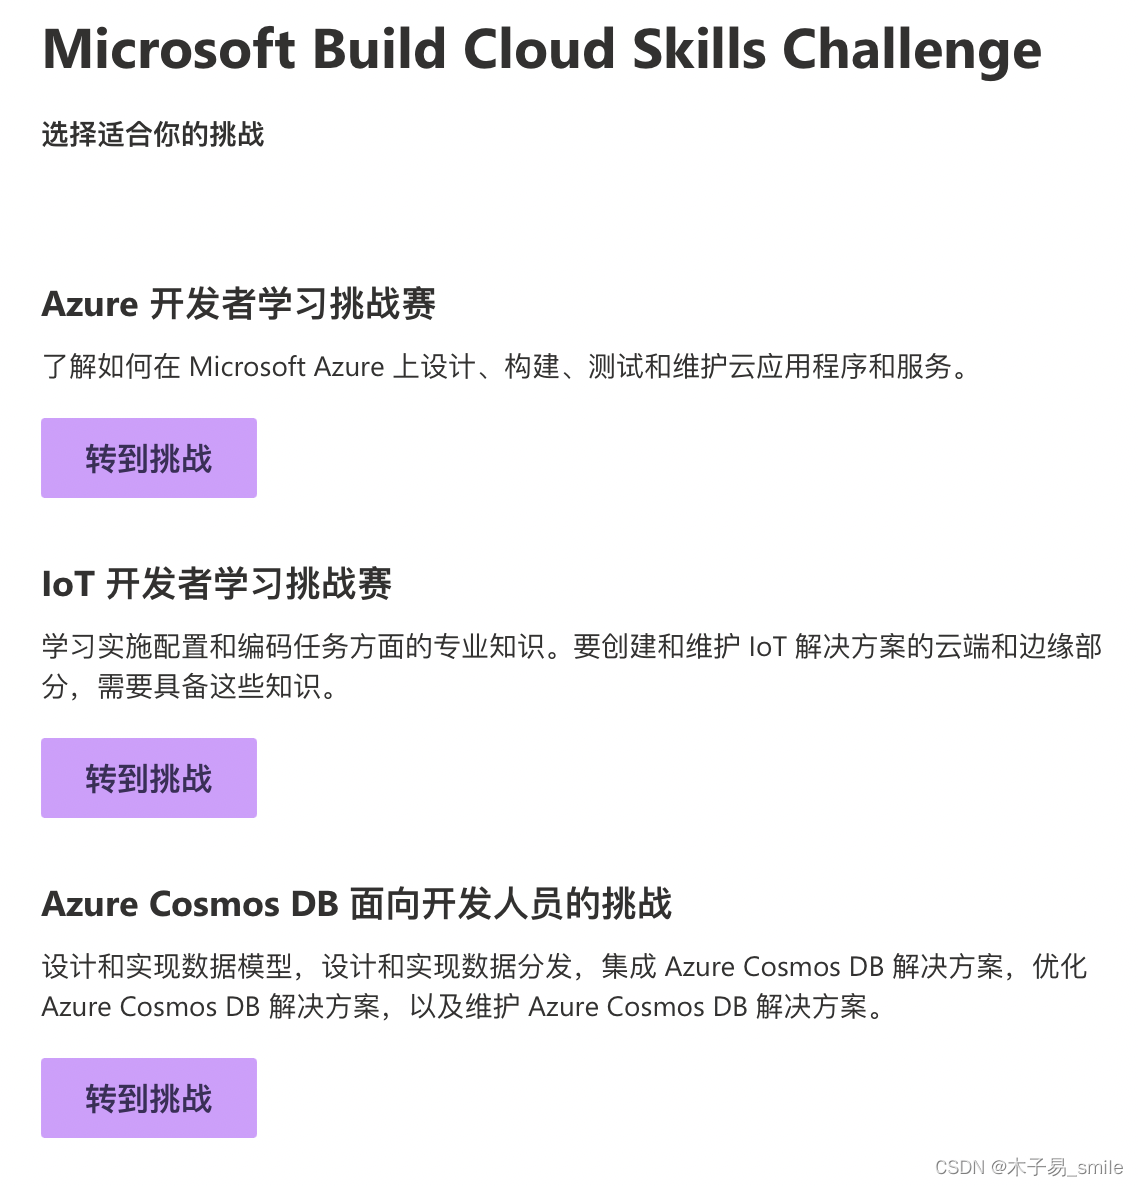The image size is (1138, 1186).
Task: Click "CSDN" text at bottom right
Action: (959, 1167)
